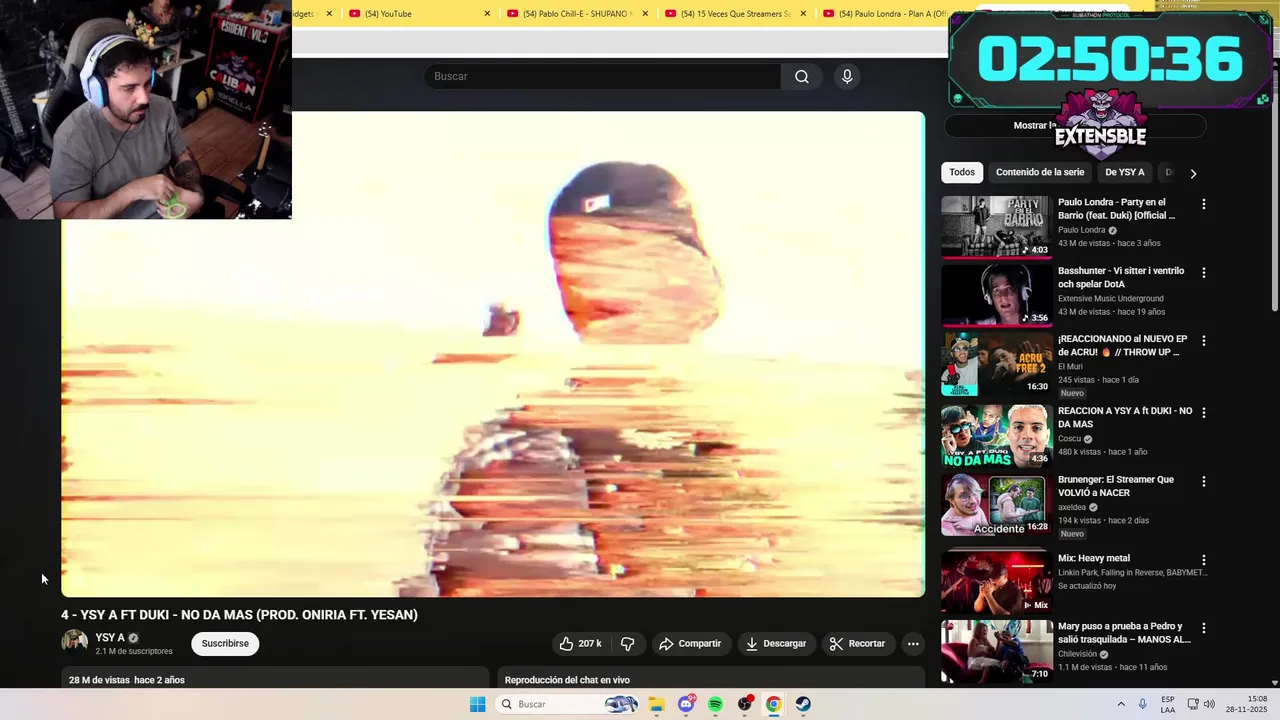Open Discord from taskbar
Viewport: 1280px width, 720px height.
click(686, 704)
